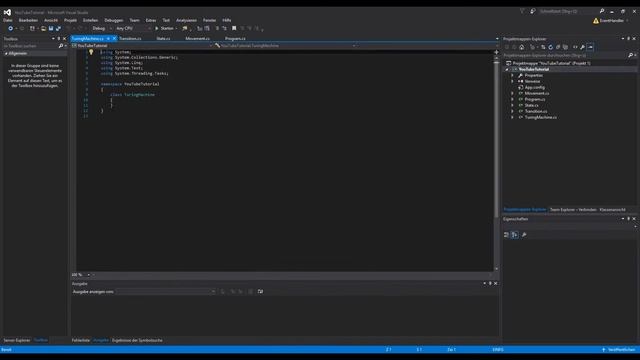Open the Extras menu
Screen dimensions: 640x360
point(151,20)
